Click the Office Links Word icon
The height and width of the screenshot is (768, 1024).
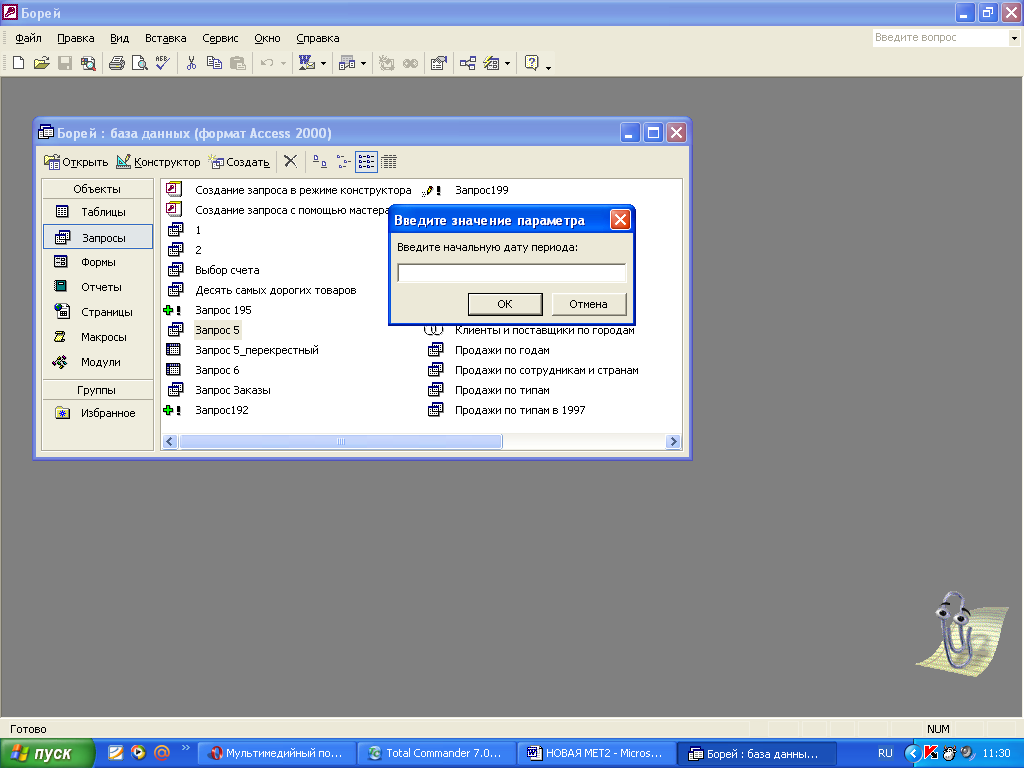point(306,63)
